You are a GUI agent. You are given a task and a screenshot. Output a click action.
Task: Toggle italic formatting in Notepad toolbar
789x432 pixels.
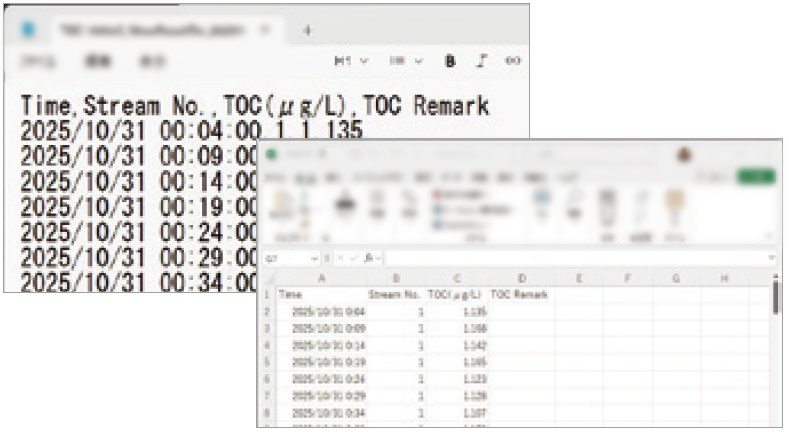(482, 61)
